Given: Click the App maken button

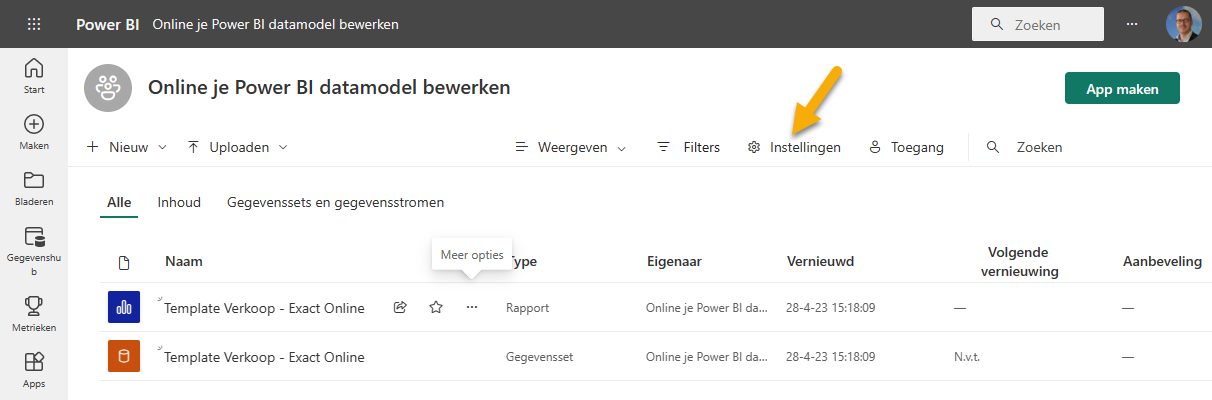Looking at the screenshot, I should [x=1122, y=89].
